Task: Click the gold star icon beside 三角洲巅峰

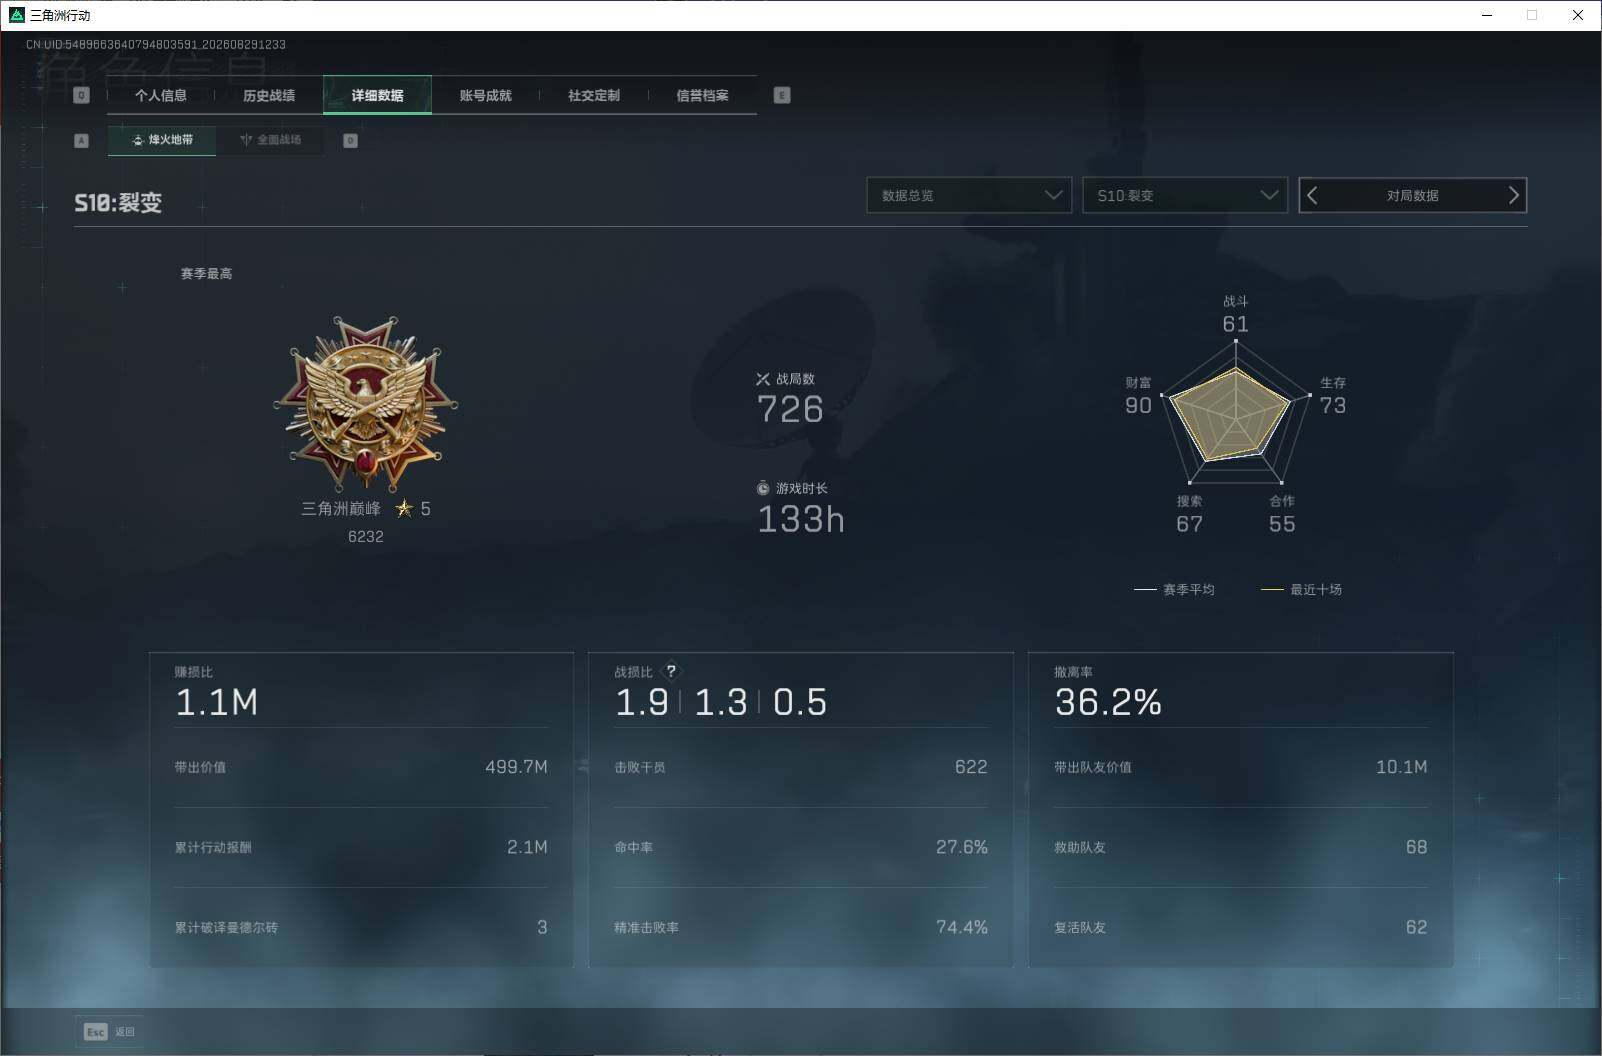Action: 404,509
